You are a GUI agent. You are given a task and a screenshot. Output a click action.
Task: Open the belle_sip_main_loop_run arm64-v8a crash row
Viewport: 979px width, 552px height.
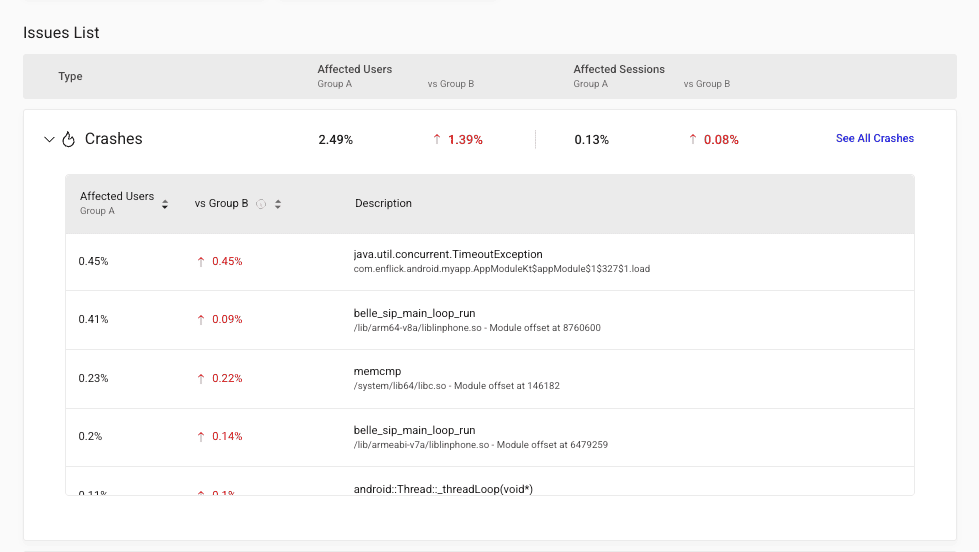tap(414, 313)
